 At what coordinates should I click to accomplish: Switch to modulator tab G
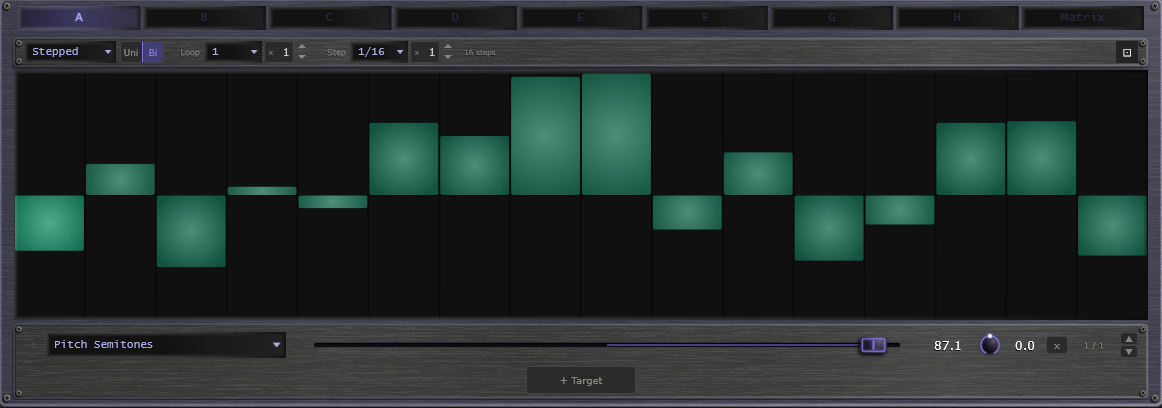(x=832, y=18)
